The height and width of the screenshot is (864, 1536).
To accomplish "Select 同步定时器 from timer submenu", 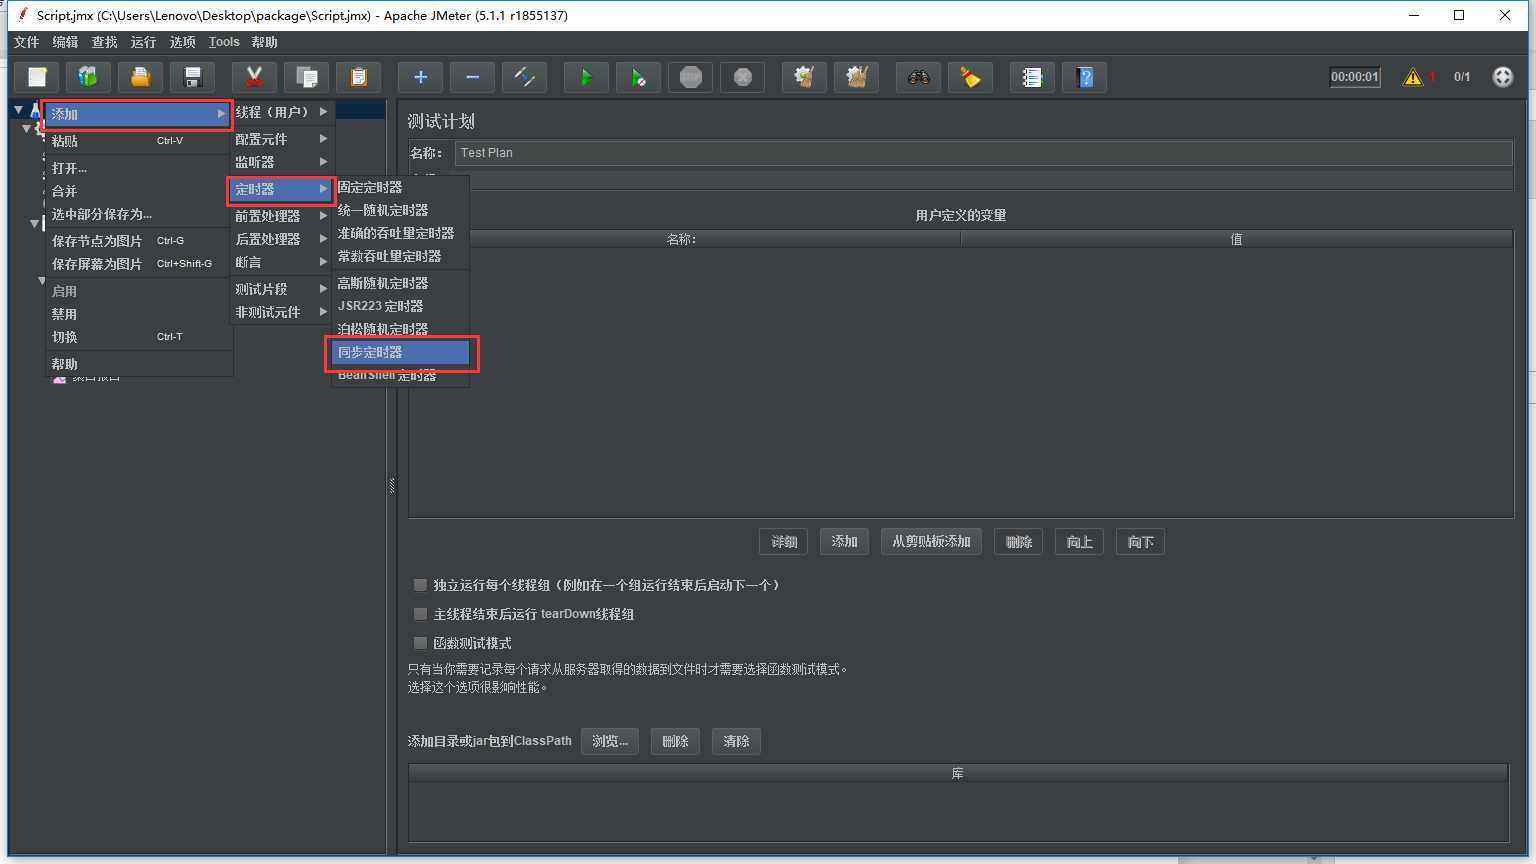I will 401,352.
